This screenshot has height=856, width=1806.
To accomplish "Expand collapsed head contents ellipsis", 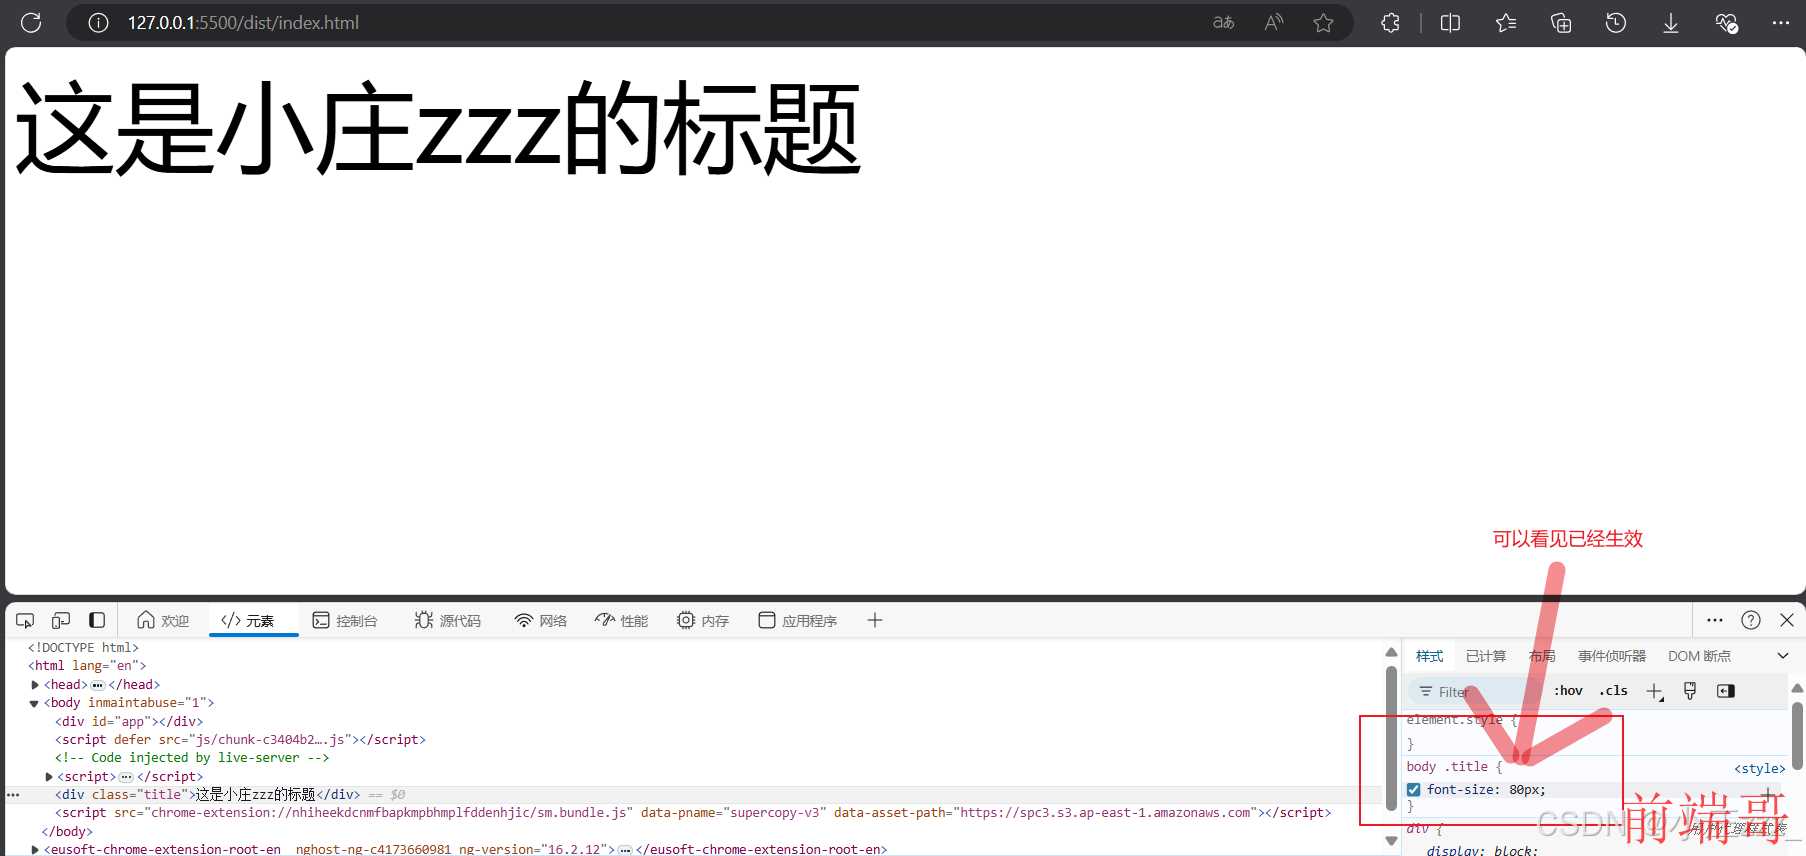I will [x=98, y=685].
